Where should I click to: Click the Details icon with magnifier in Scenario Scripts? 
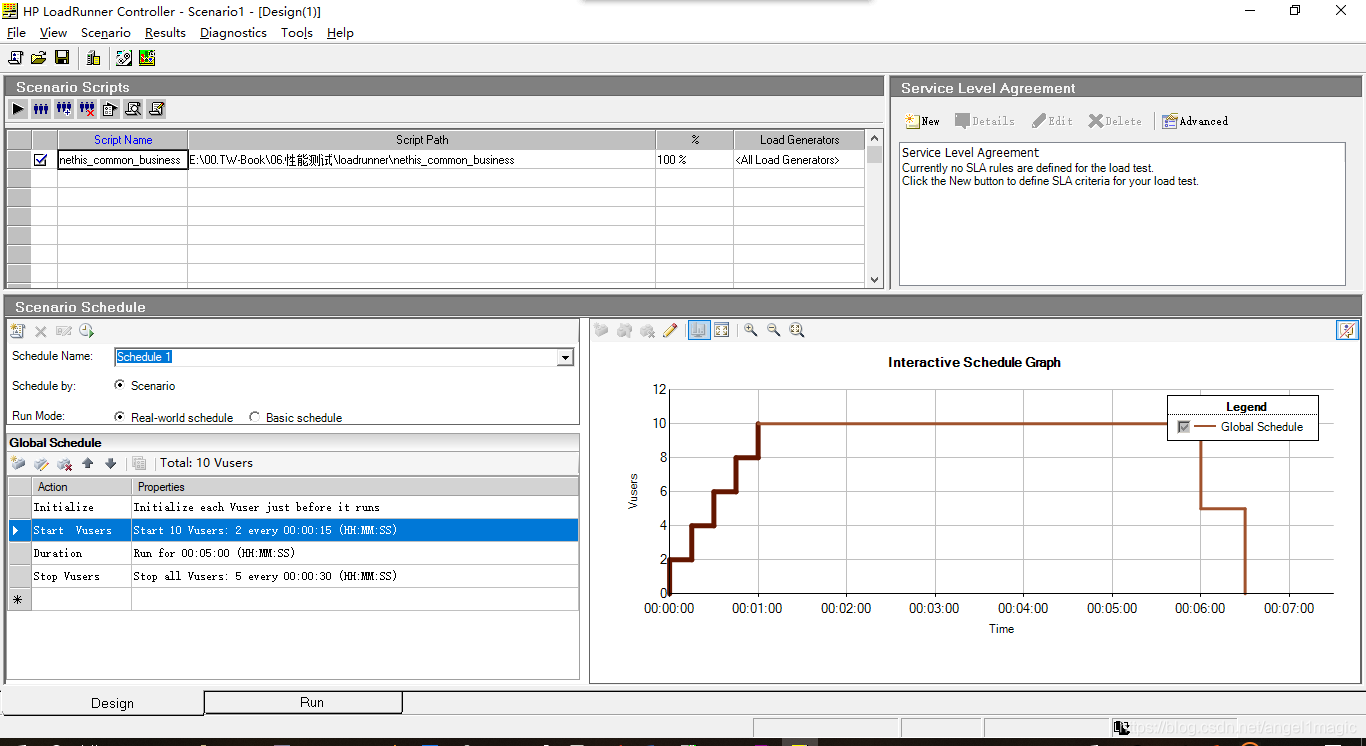pyautogui.click(x=133, y=109)
